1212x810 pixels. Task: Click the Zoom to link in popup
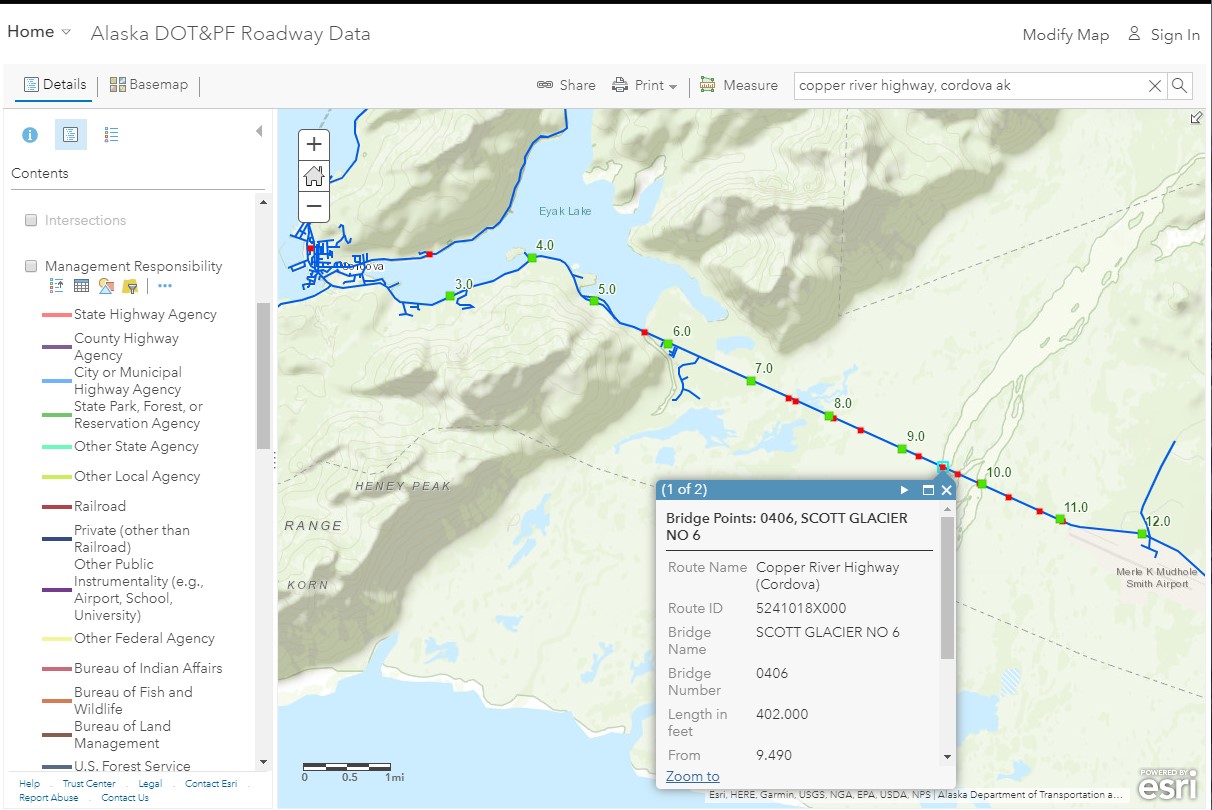[x=692, y=776]
